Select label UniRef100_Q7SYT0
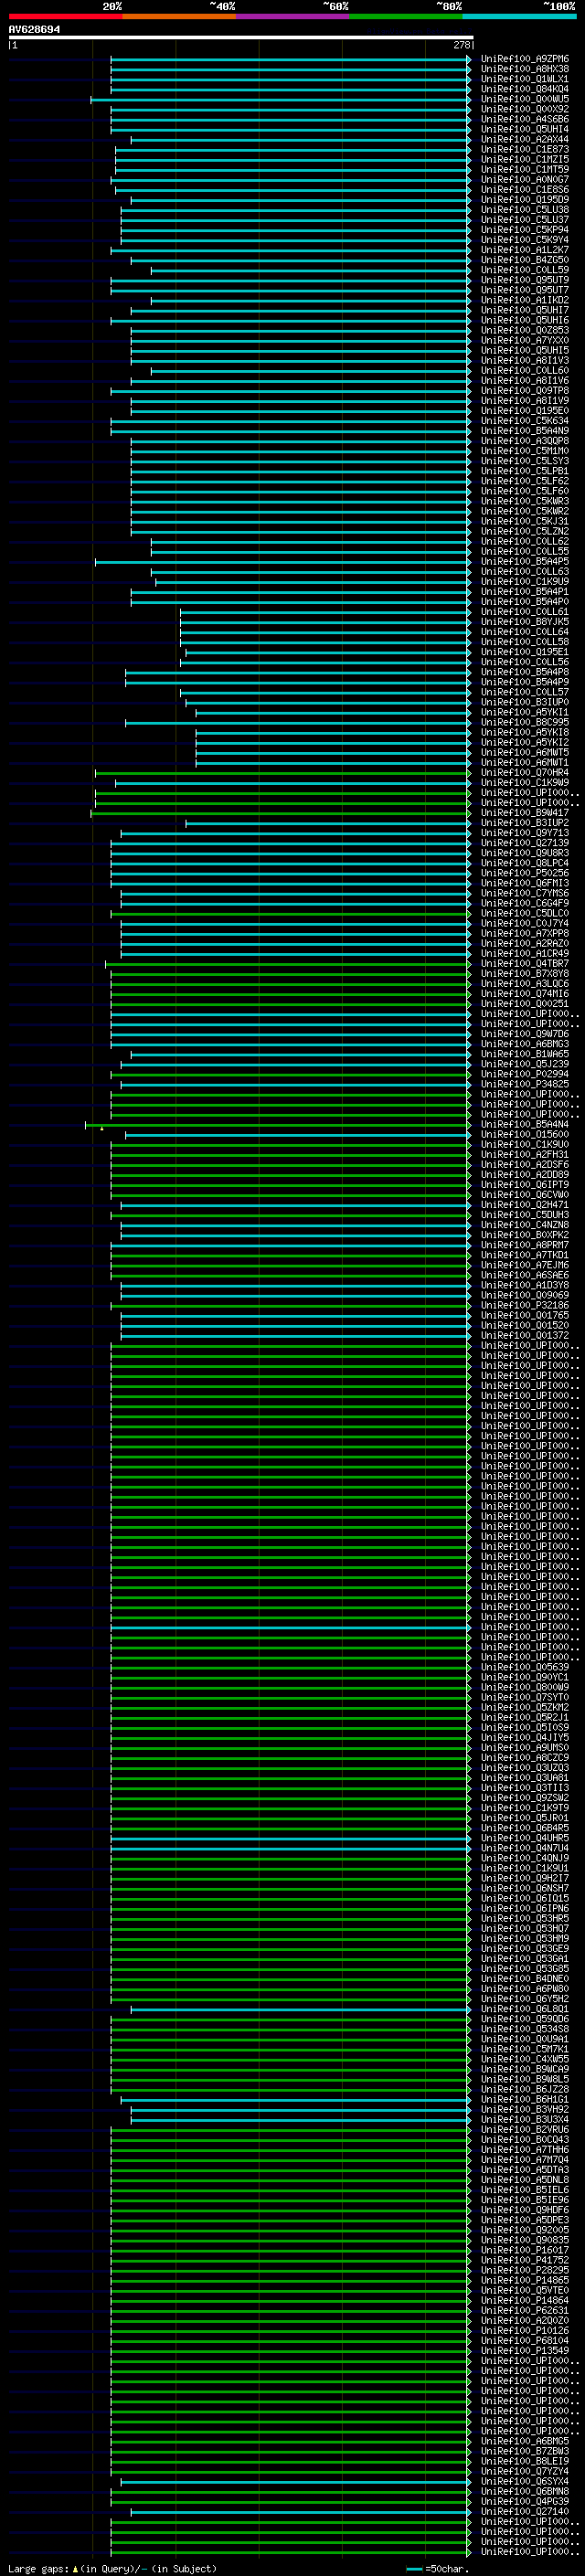This screenshot has height=2576, width=585. [525, 1697]
